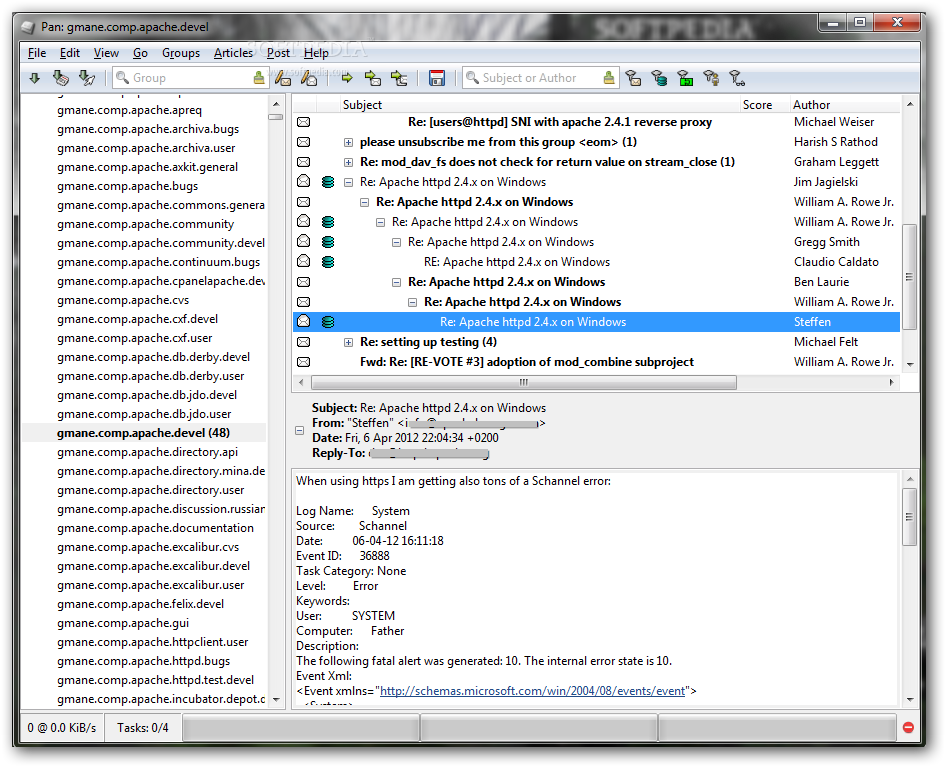Click envelope icon of Ben Laurie's article
Screen dimensions: 946x767
pos(303,282)
